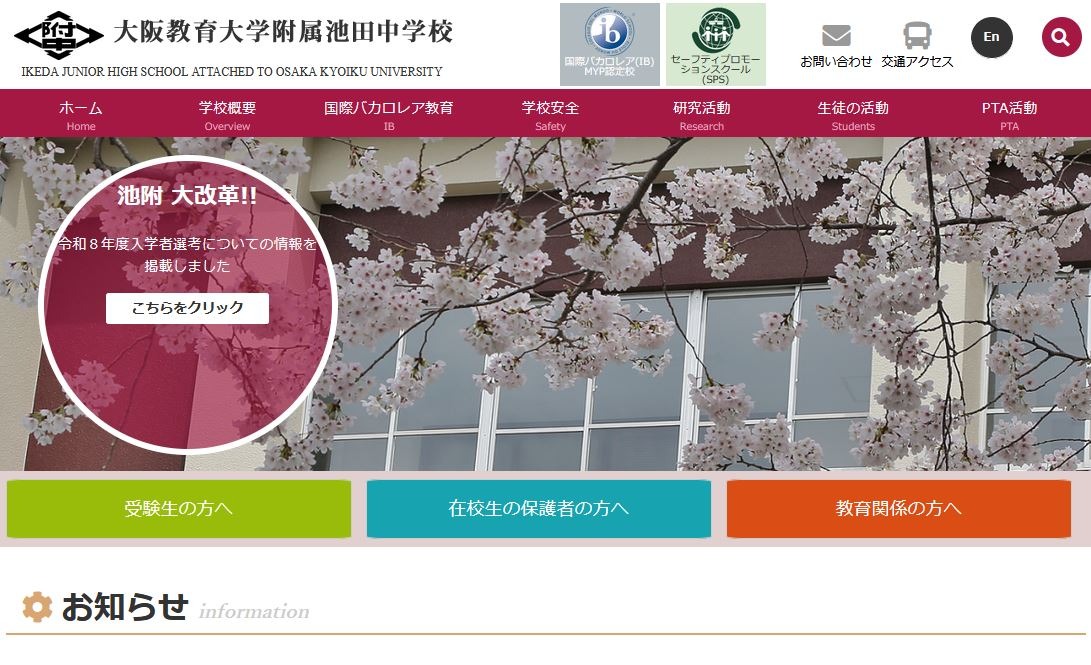
Task: Open the 研究活動 Research menu
Action: pos(701,115)
